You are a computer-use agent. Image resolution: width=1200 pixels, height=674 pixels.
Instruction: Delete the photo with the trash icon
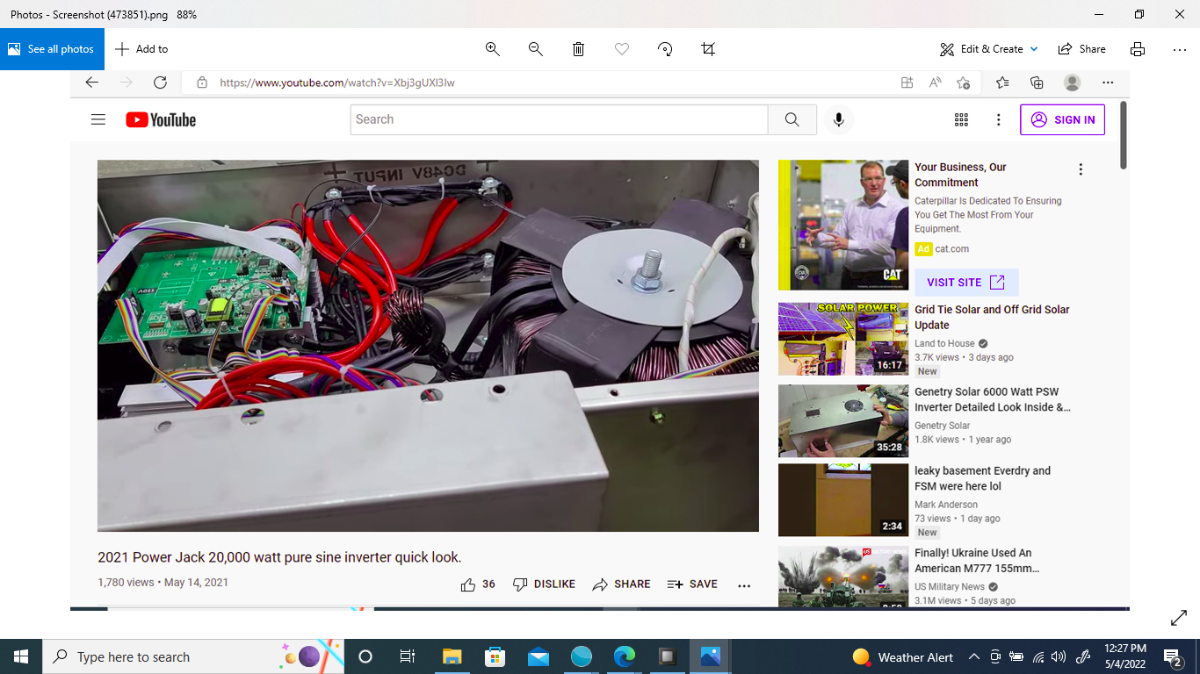pos(578,49)
